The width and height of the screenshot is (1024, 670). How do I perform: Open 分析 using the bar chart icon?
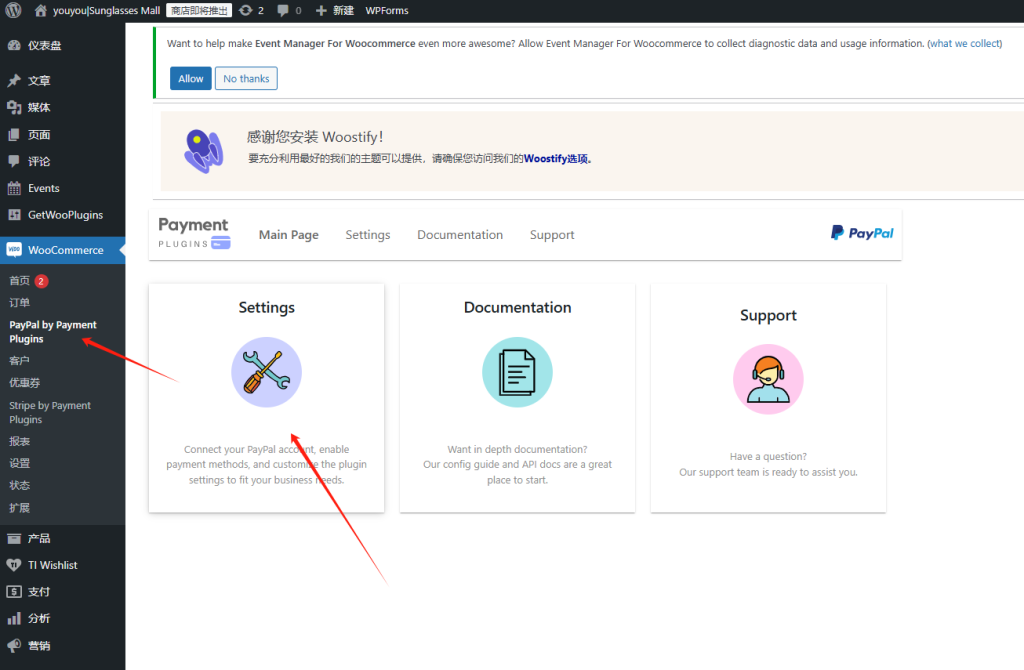point(14,618)
